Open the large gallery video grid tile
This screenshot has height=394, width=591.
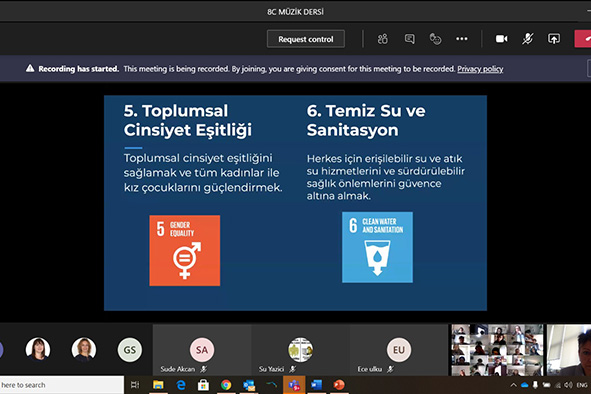[x=497, y=350]
